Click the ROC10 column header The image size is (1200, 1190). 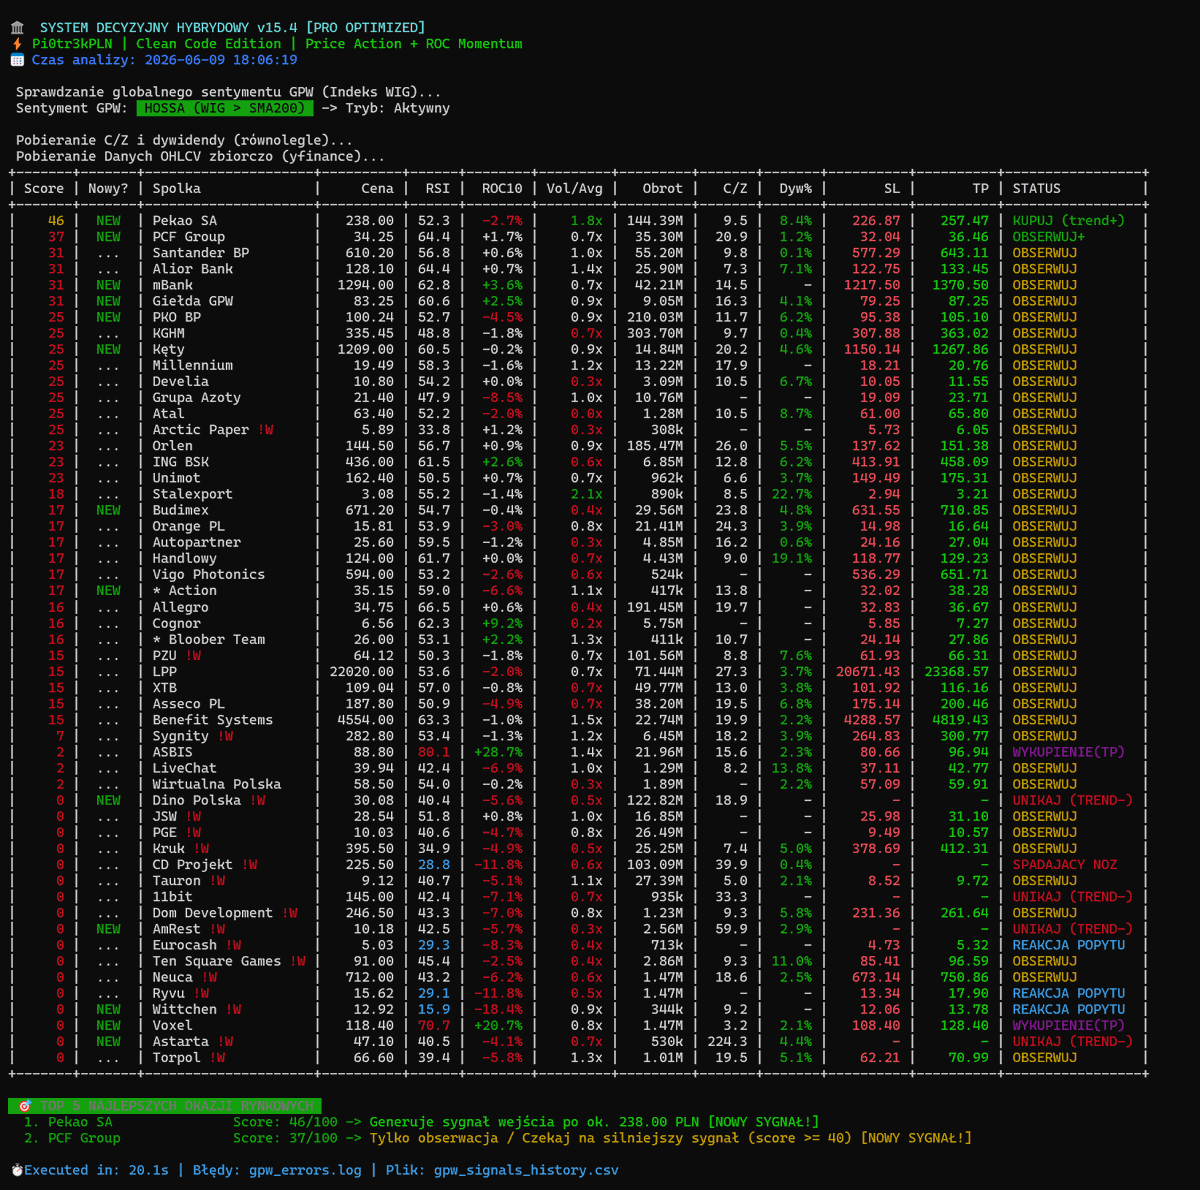502,188
